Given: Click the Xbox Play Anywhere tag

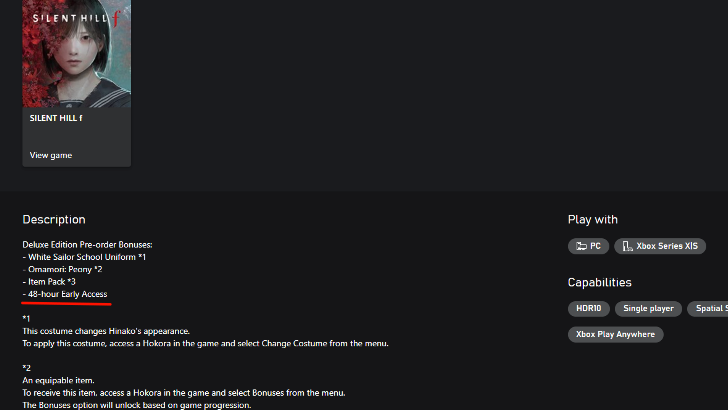Looking at the screenshot, I should (x=615, y=334).
